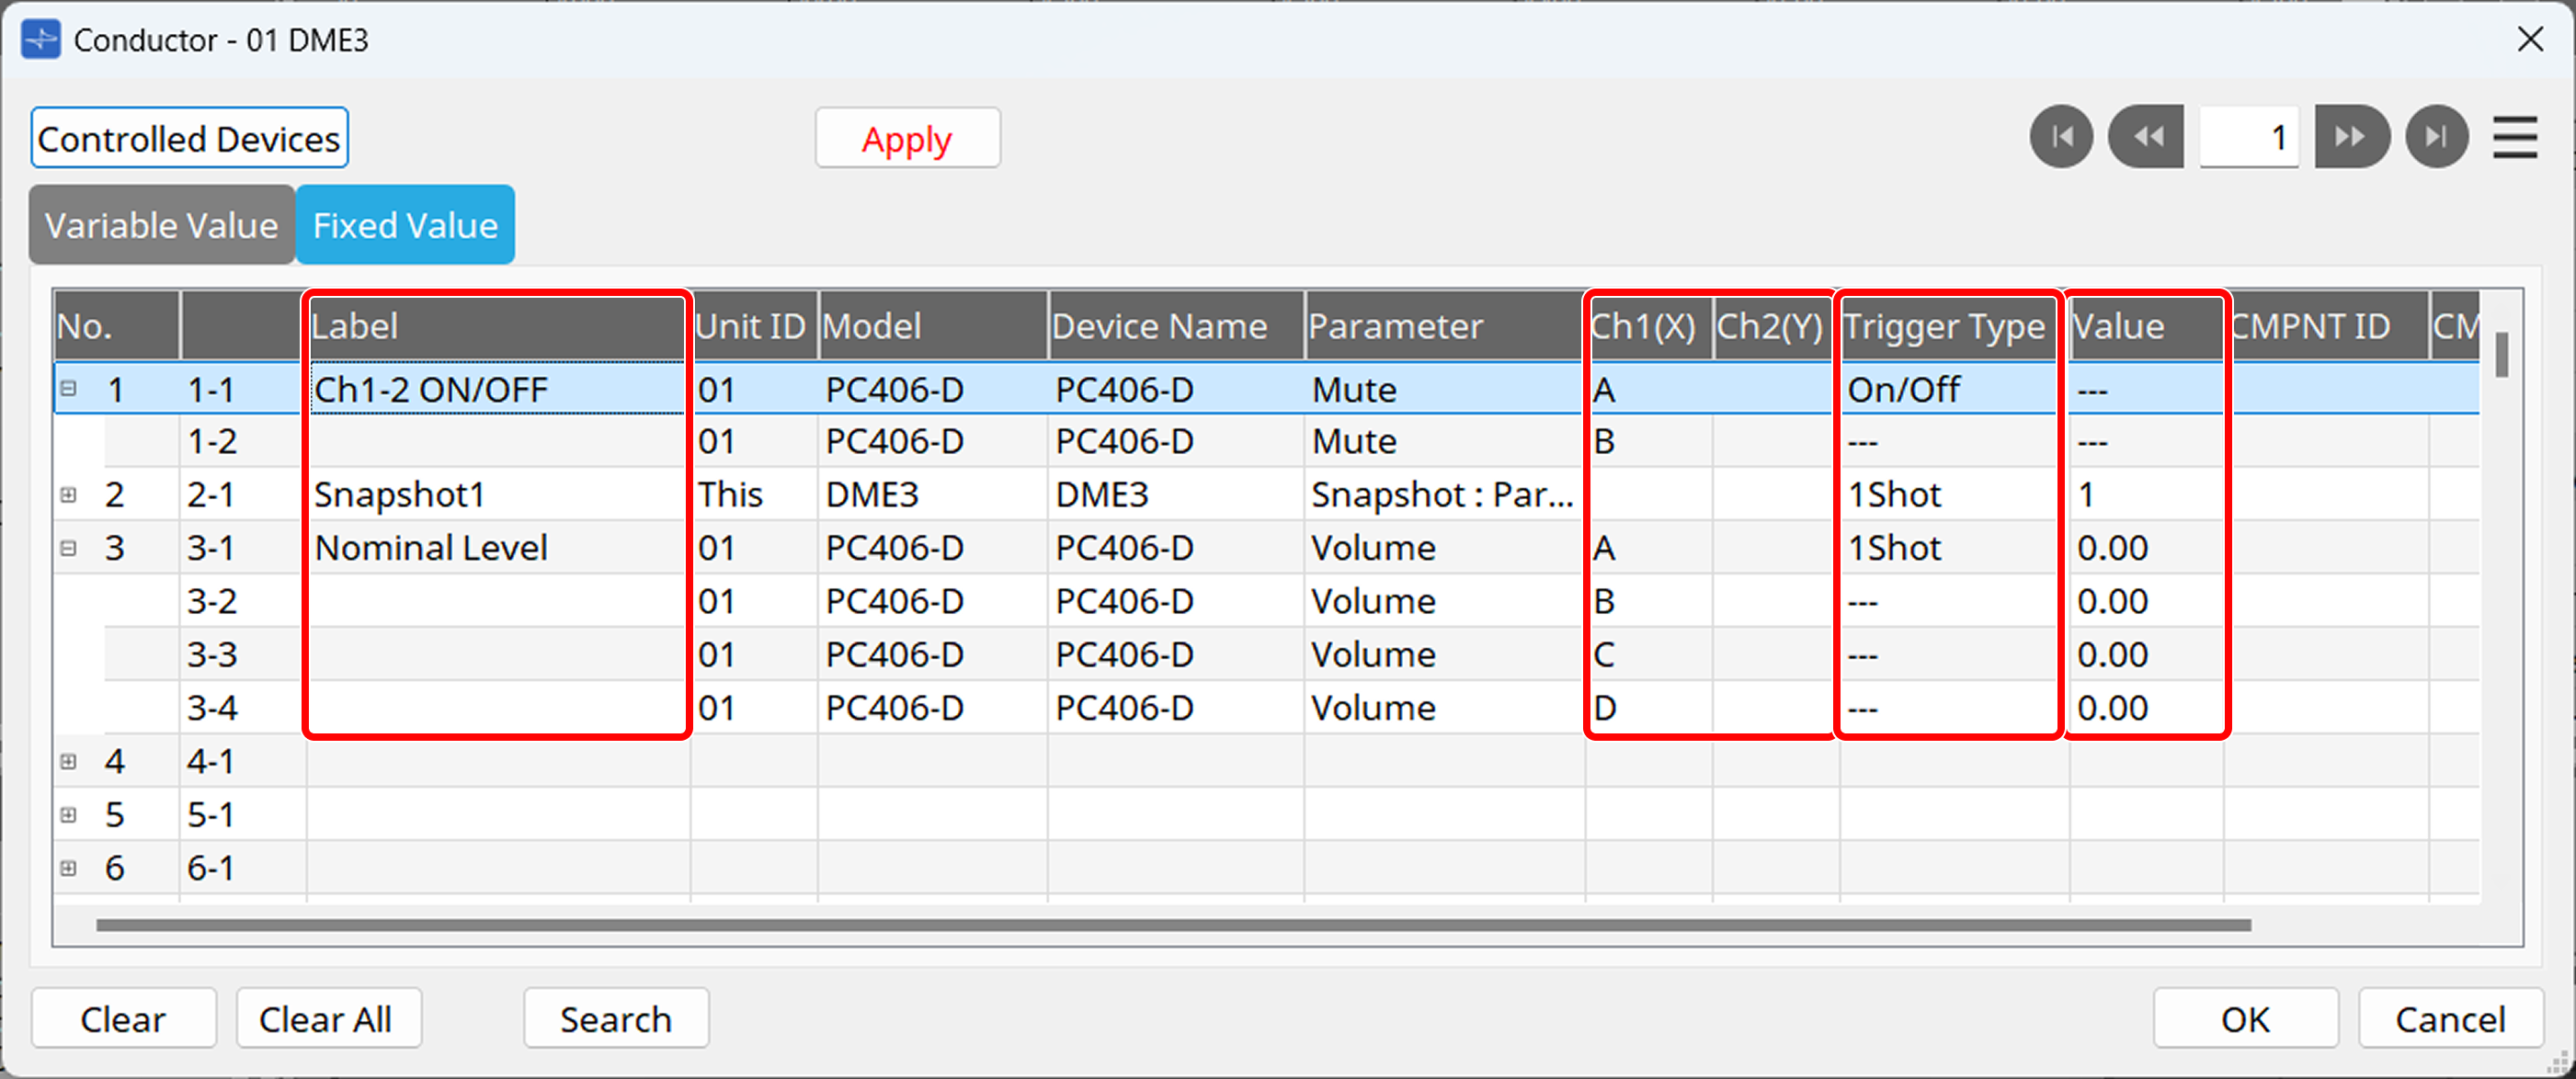Image resolution: width=2576 pixels, height=1079 pixels.
Task: Expand row 4 in the table
Action: click(x=68, y=760)
